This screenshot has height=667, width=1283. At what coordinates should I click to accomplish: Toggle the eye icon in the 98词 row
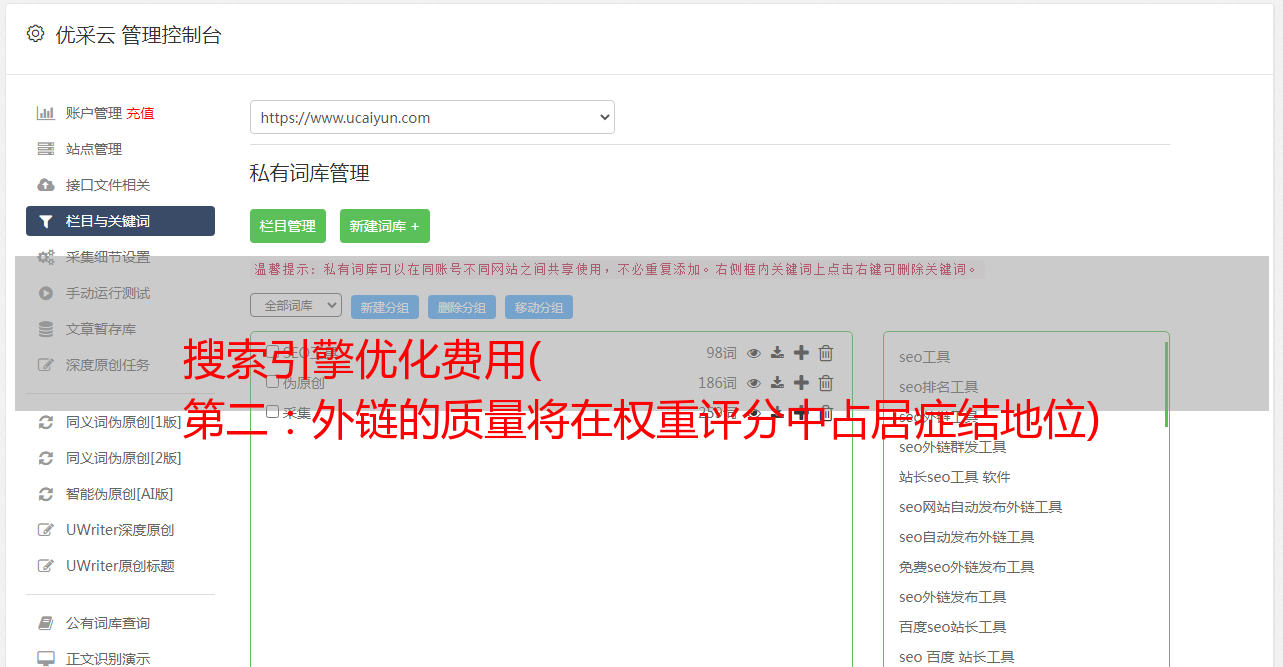(x=754, y=353)
